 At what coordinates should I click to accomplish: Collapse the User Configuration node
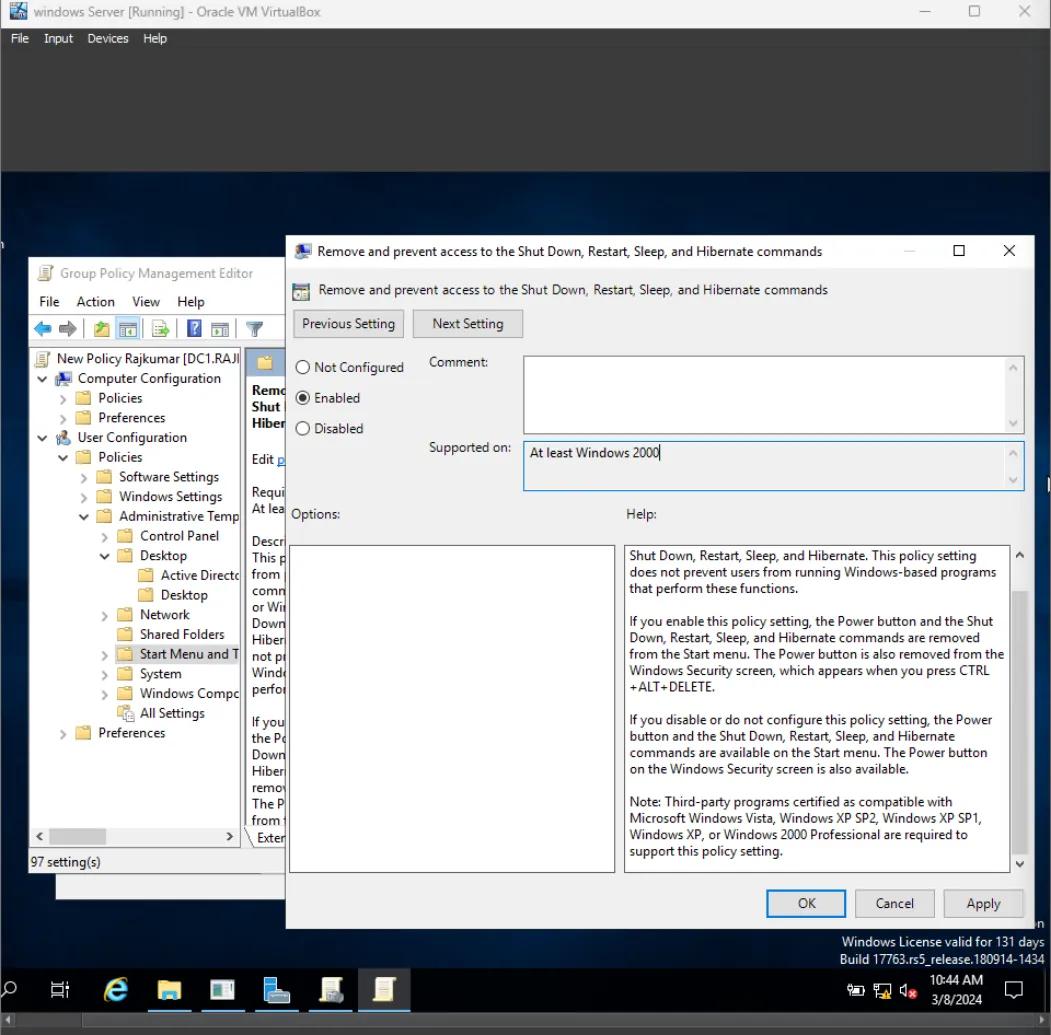(x=42, y=438)
